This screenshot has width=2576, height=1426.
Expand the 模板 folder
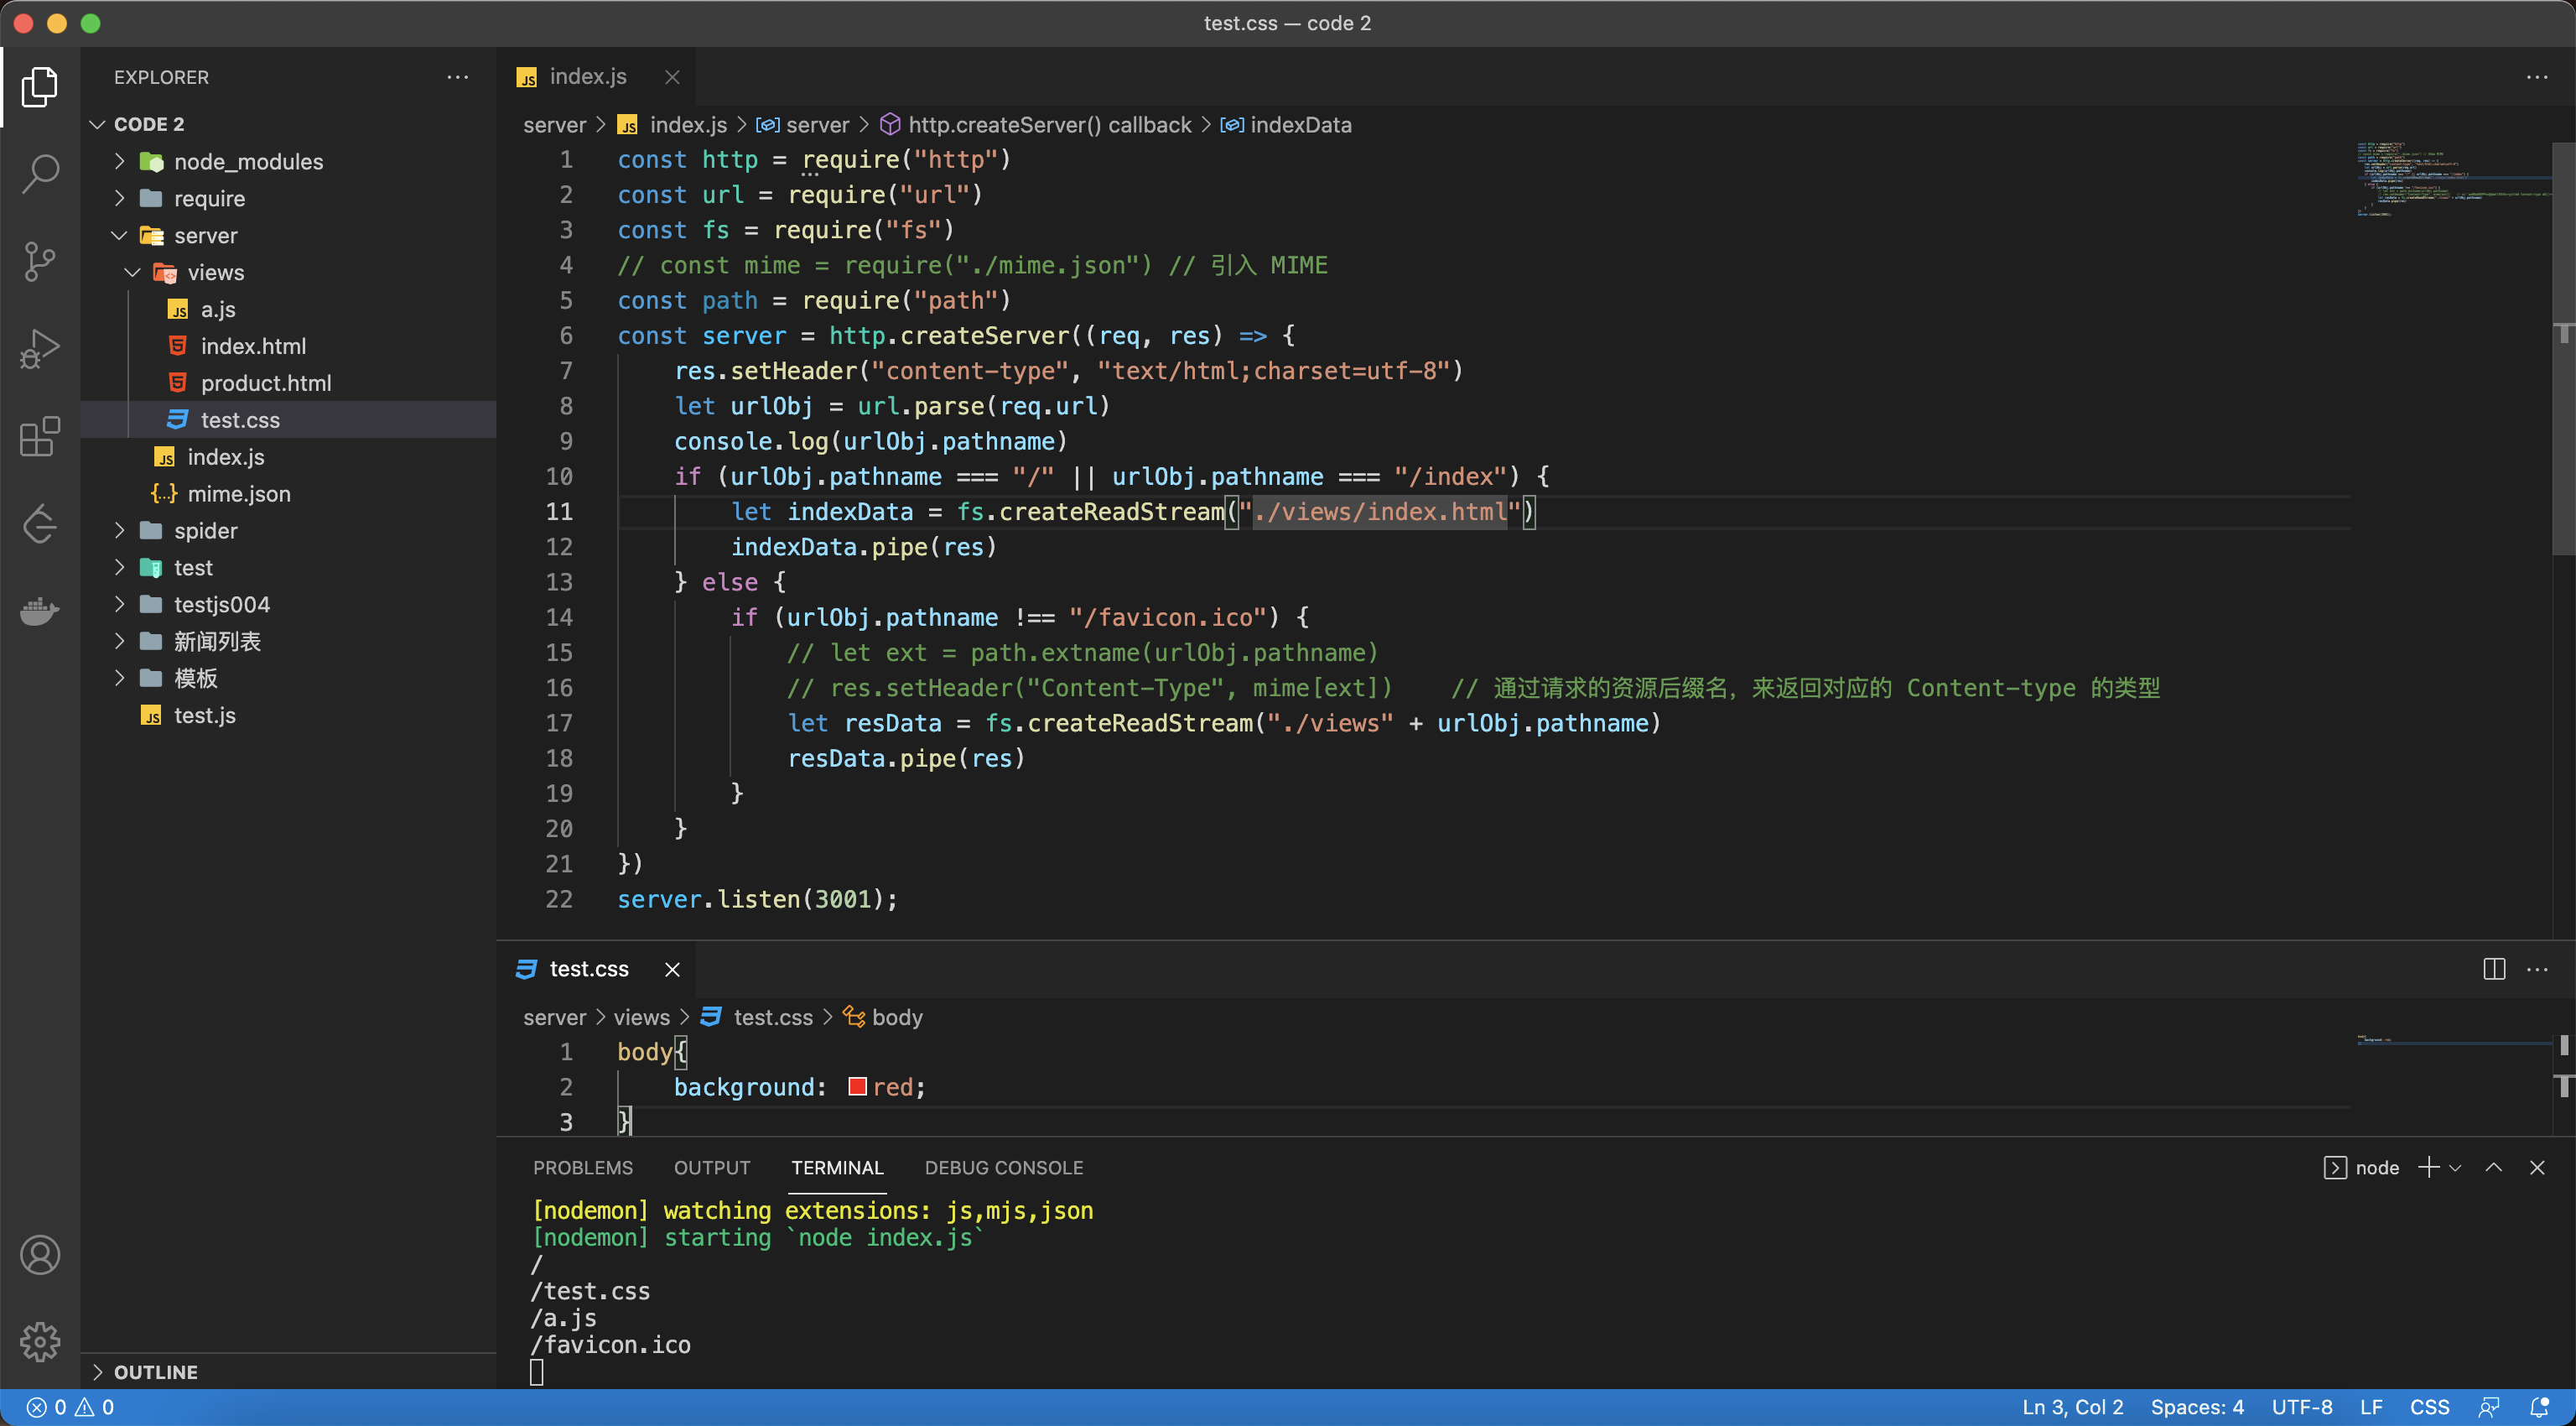click(119, 678)
